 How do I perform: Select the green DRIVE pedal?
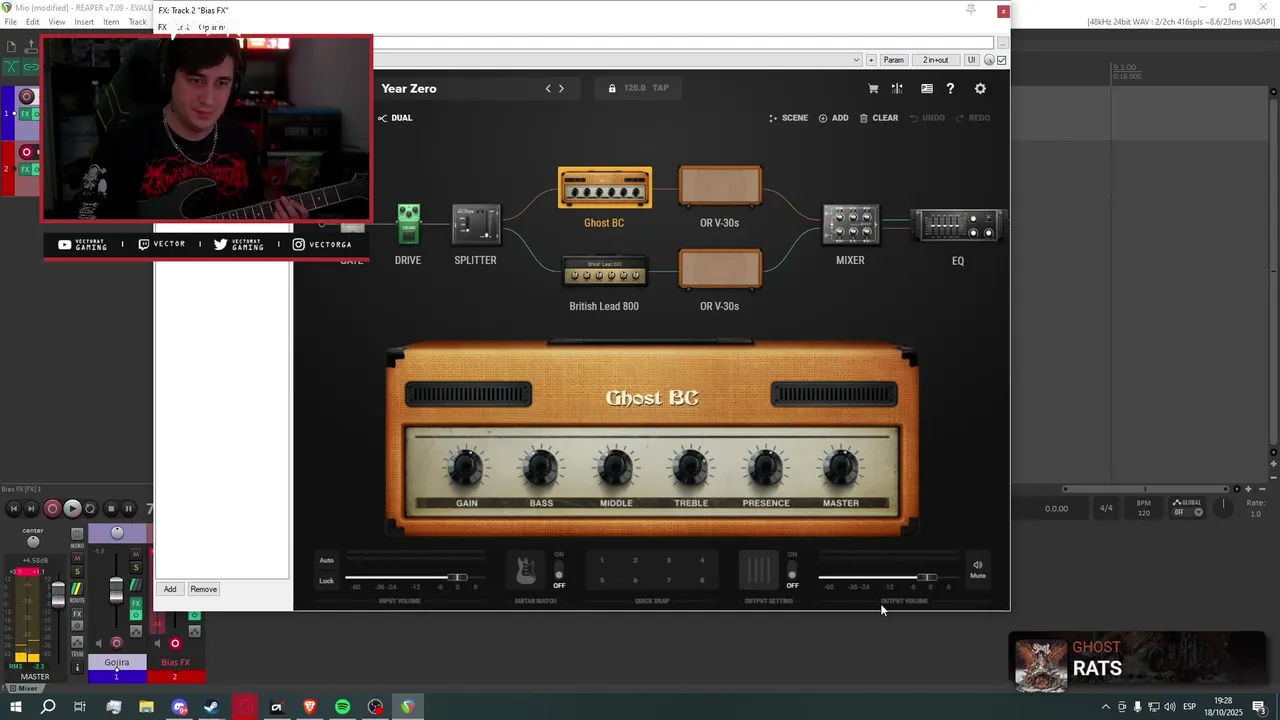coord(408,225)
